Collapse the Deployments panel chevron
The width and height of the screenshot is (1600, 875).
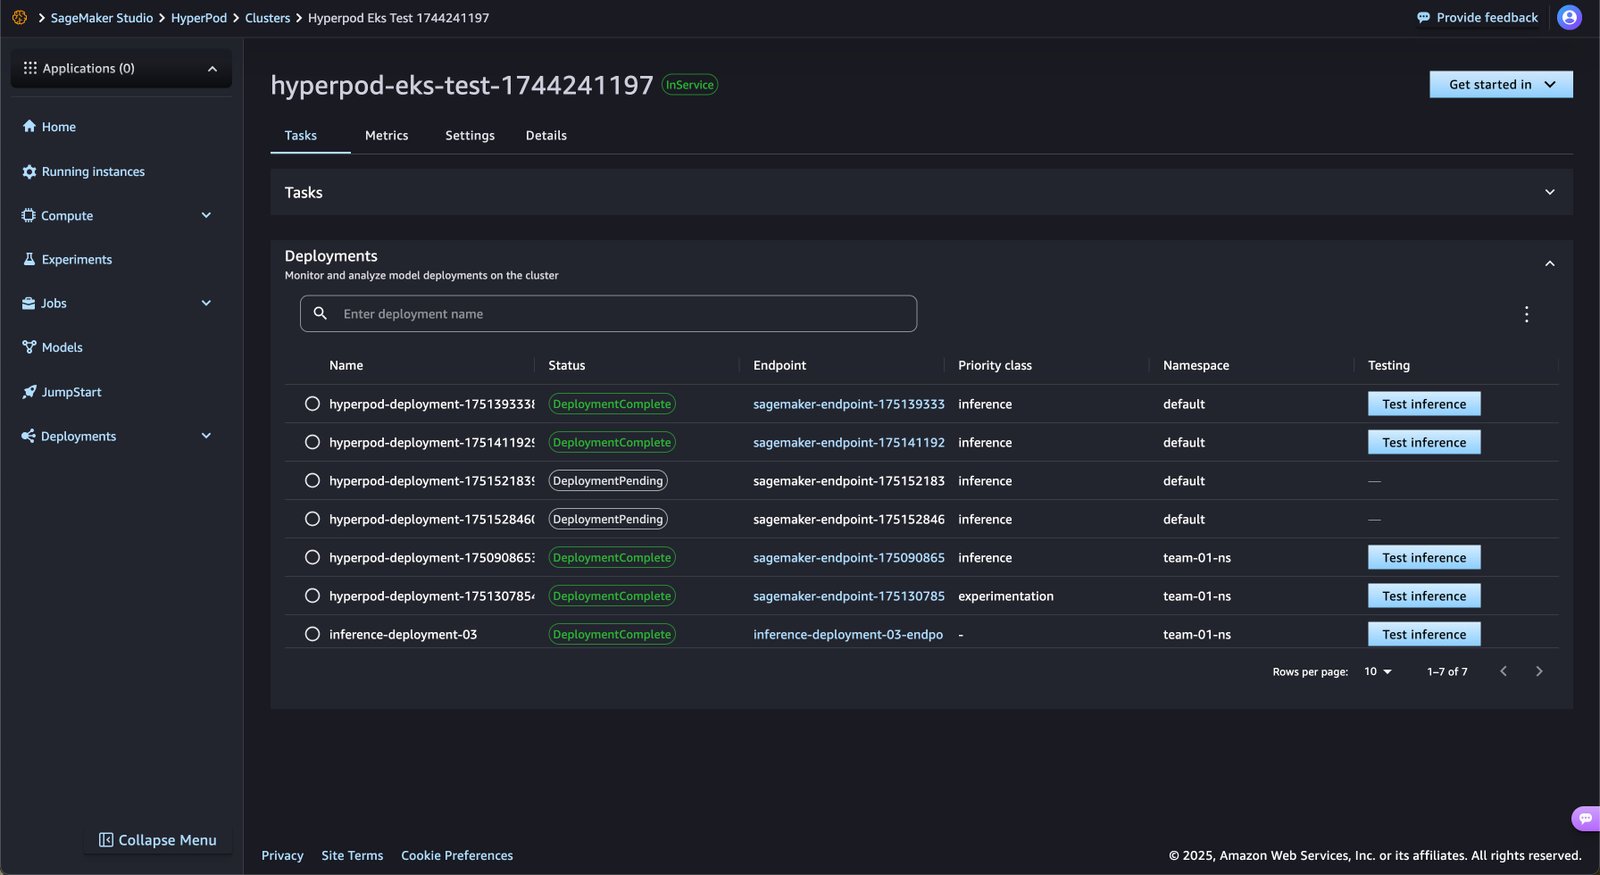pos(1550,264)
